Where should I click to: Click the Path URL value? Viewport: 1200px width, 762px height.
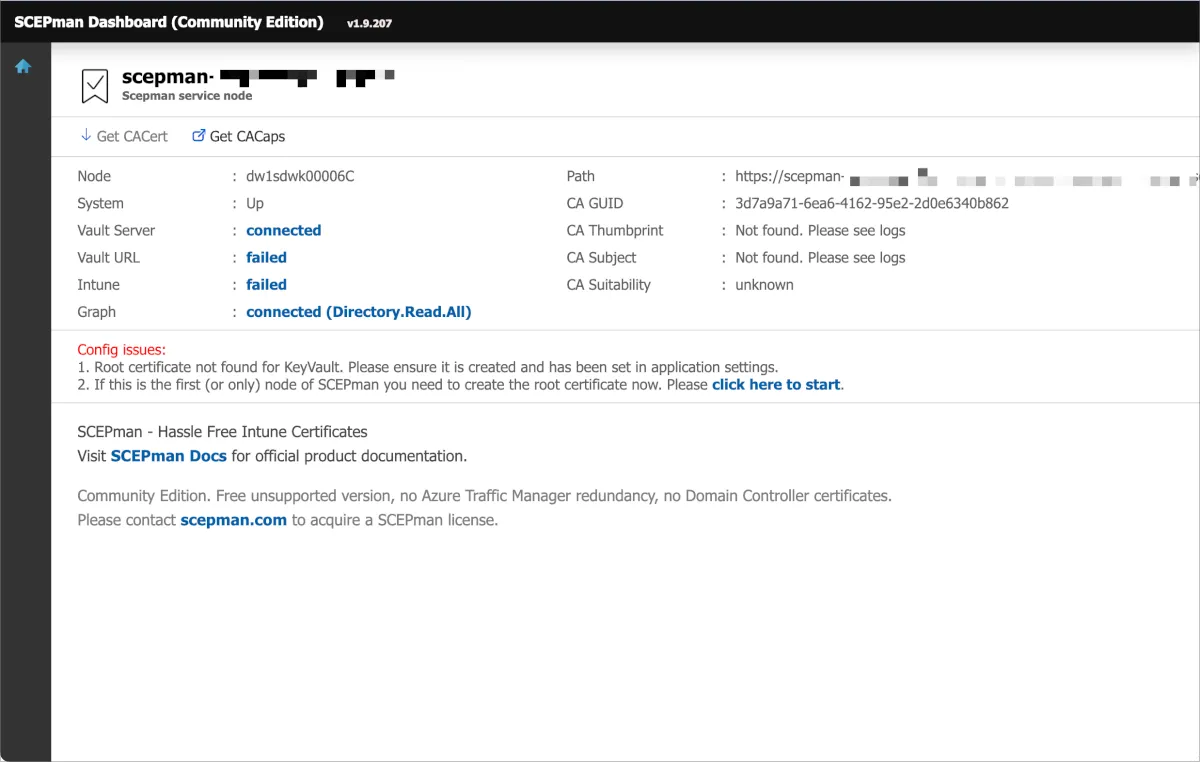(790, 176)
